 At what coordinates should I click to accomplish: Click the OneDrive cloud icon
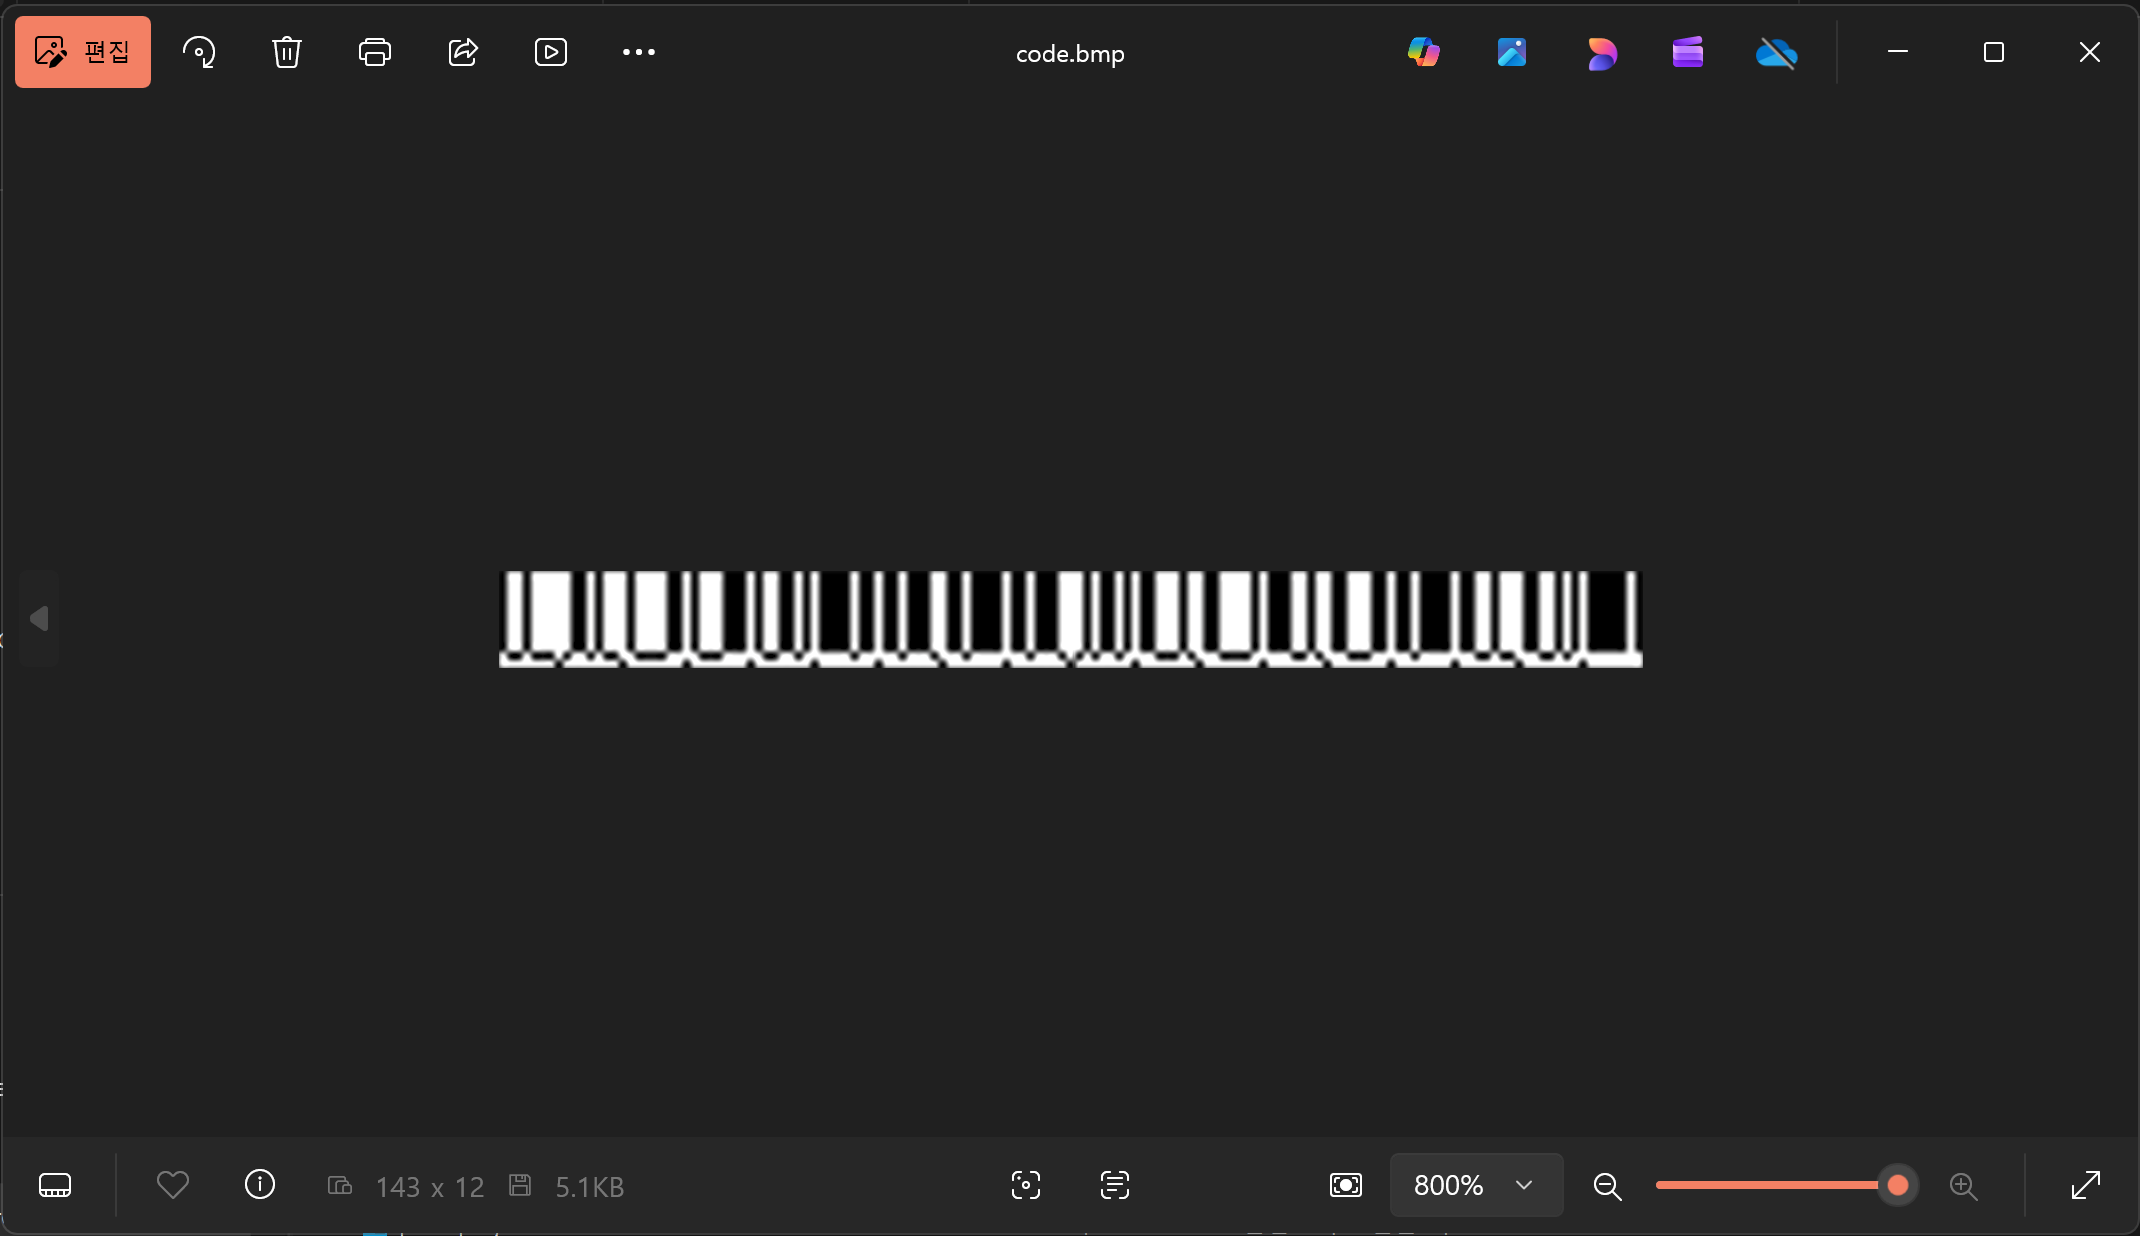[x=1777, y=52]
